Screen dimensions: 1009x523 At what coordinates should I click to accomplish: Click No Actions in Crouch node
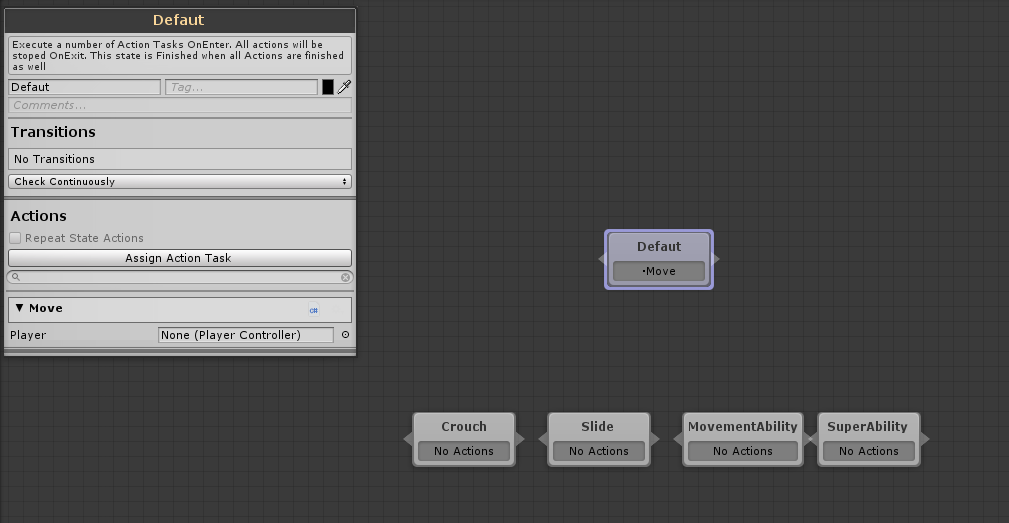[x=464, y=452]
